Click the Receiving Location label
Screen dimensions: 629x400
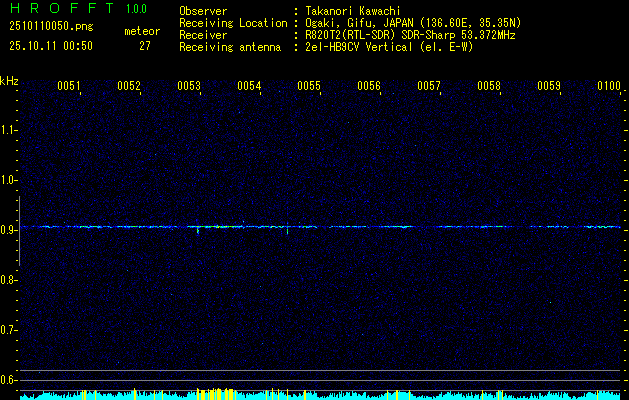(x=233, y=23)
